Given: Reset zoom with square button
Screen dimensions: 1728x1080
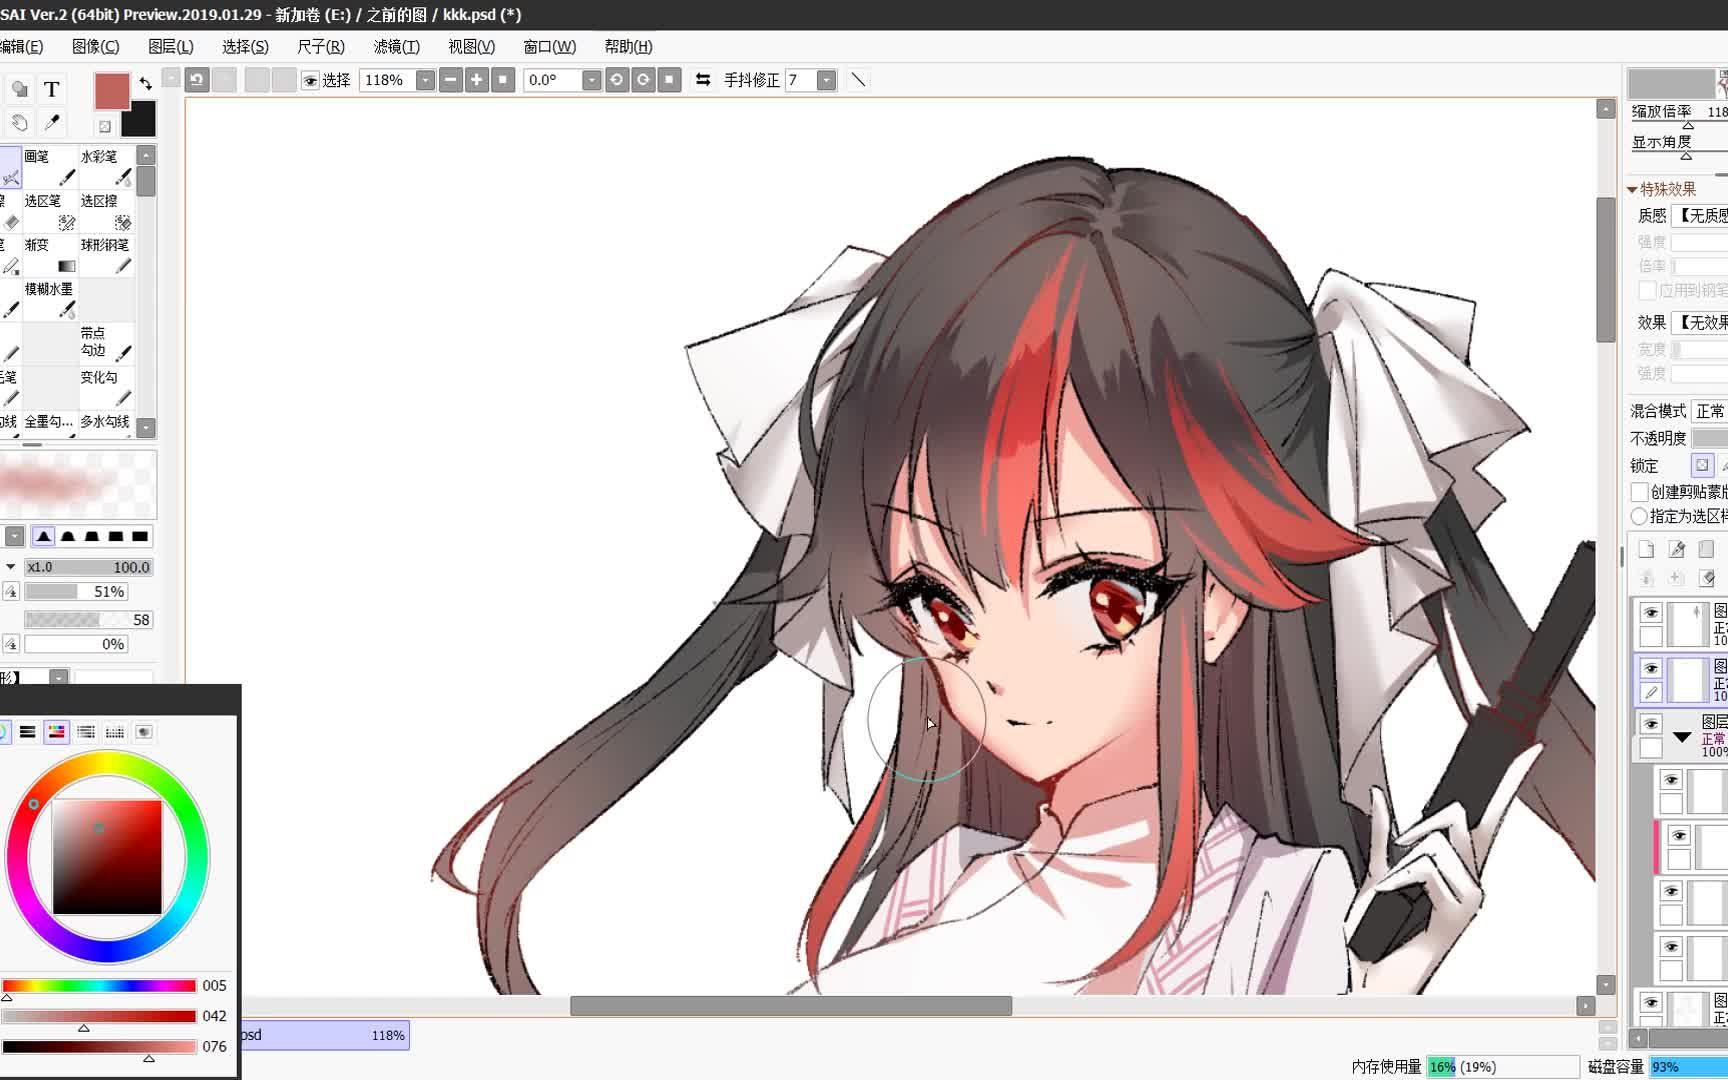Looking at the screenshot, I should [503, 80].
